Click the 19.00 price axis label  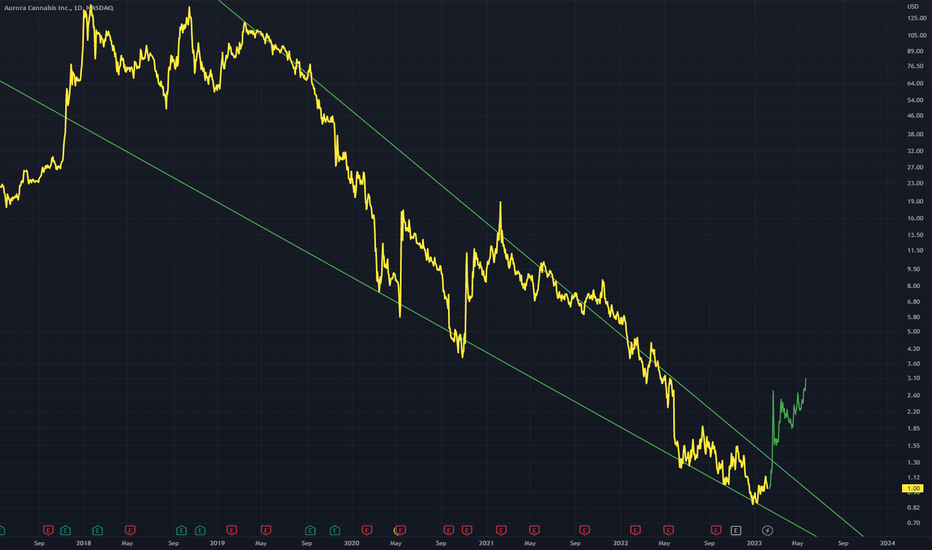click(916, 202)
